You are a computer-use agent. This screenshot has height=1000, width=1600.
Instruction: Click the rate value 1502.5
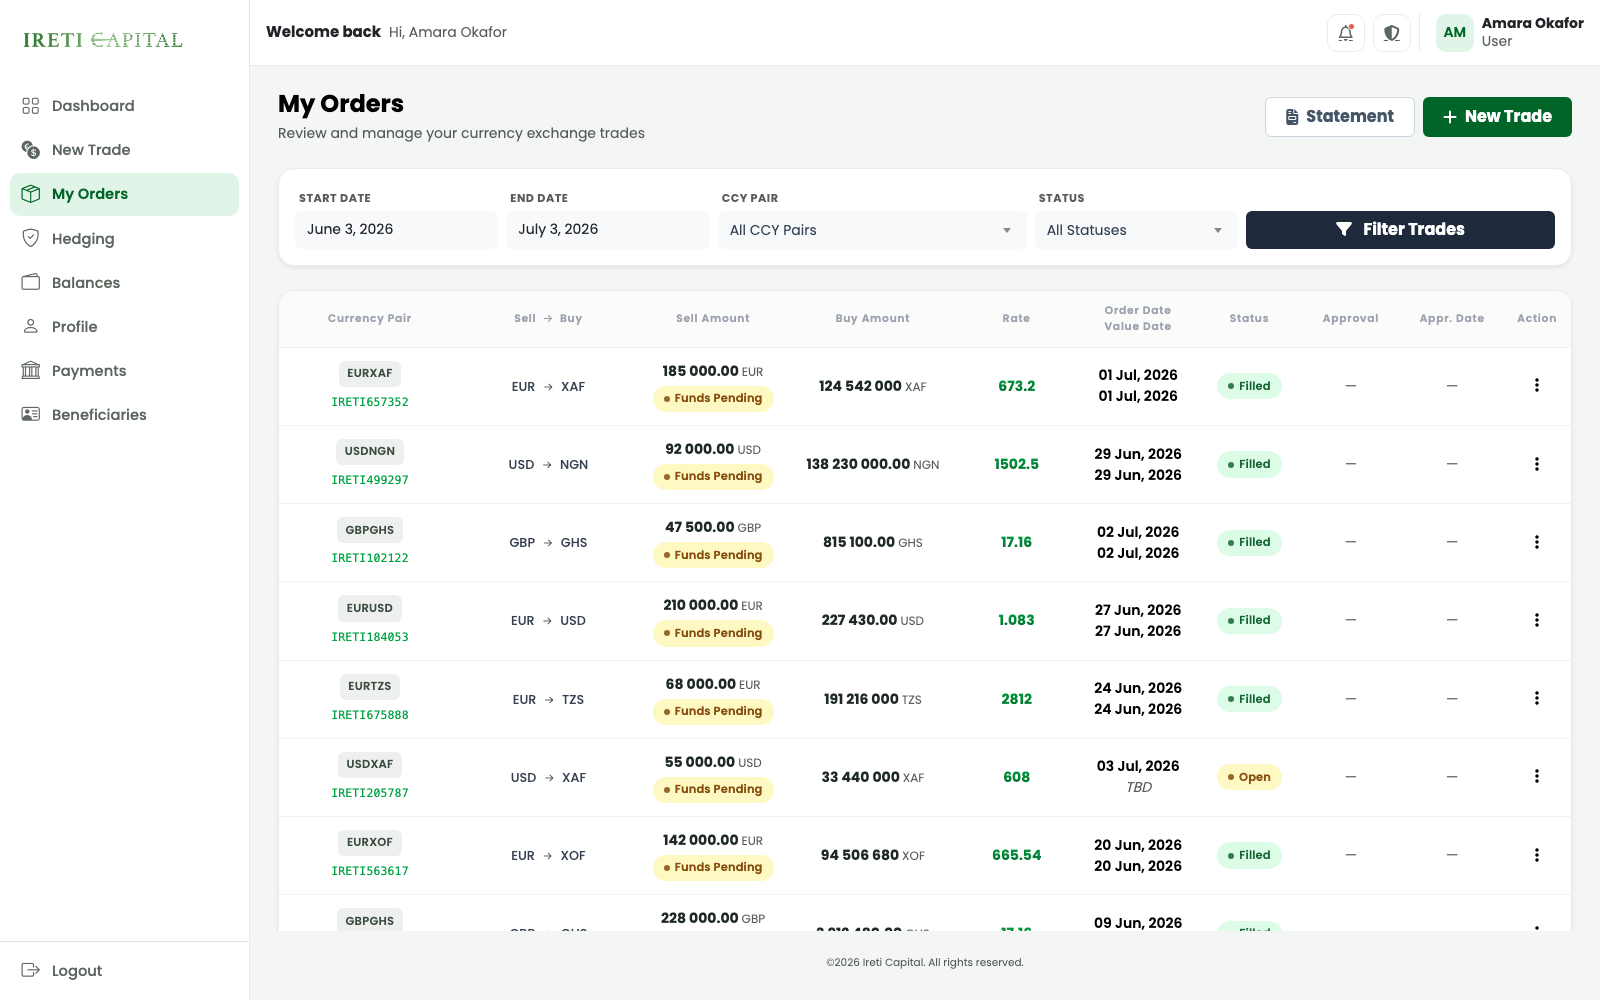[1016, 464]
